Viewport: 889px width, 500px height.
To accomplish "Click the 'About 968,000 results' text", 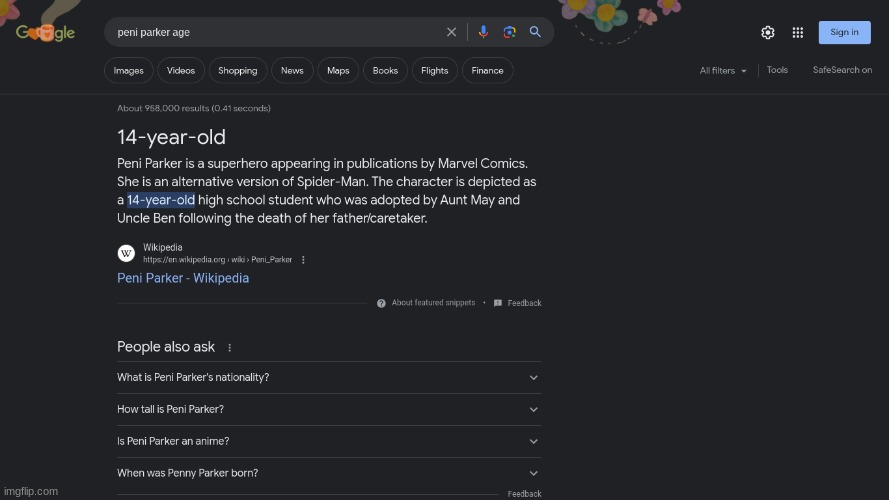I will 193,108.
